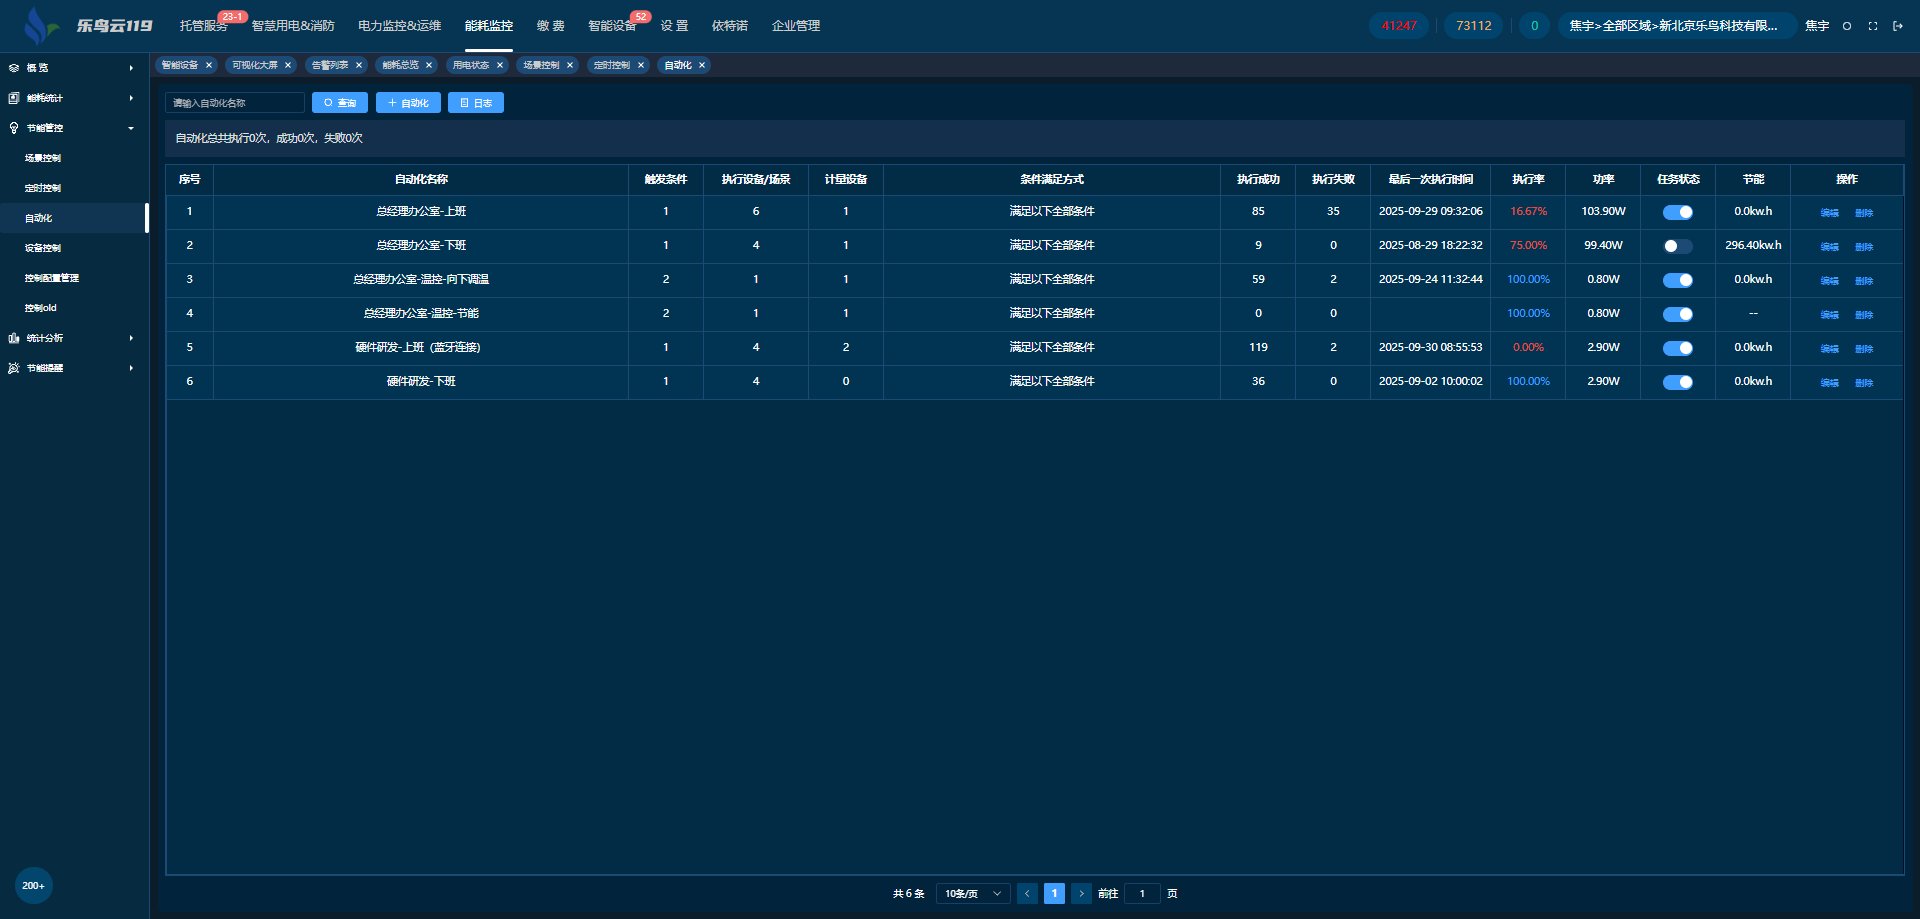Open 电力监控&运维 in the top menu
Image resolution: width=1920 pixels, height=919 pixels.
(x=399, y=26)
